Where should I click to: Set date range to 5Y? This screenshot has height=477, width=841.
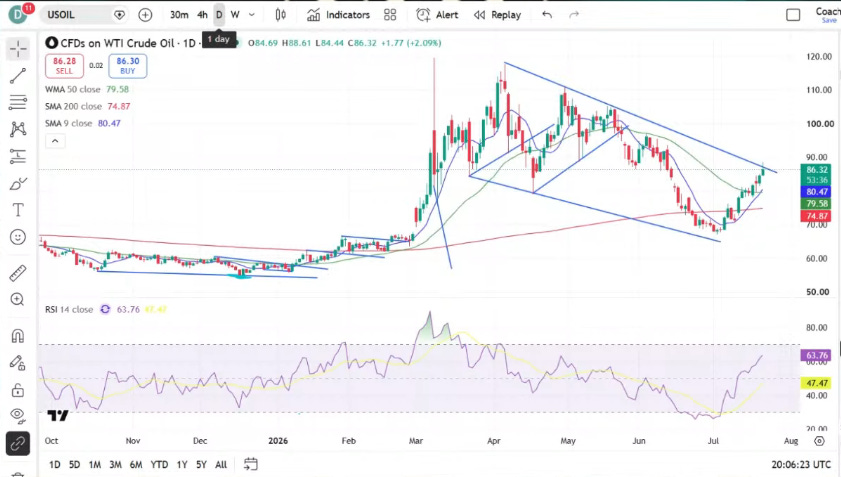(x=201, y=465)
